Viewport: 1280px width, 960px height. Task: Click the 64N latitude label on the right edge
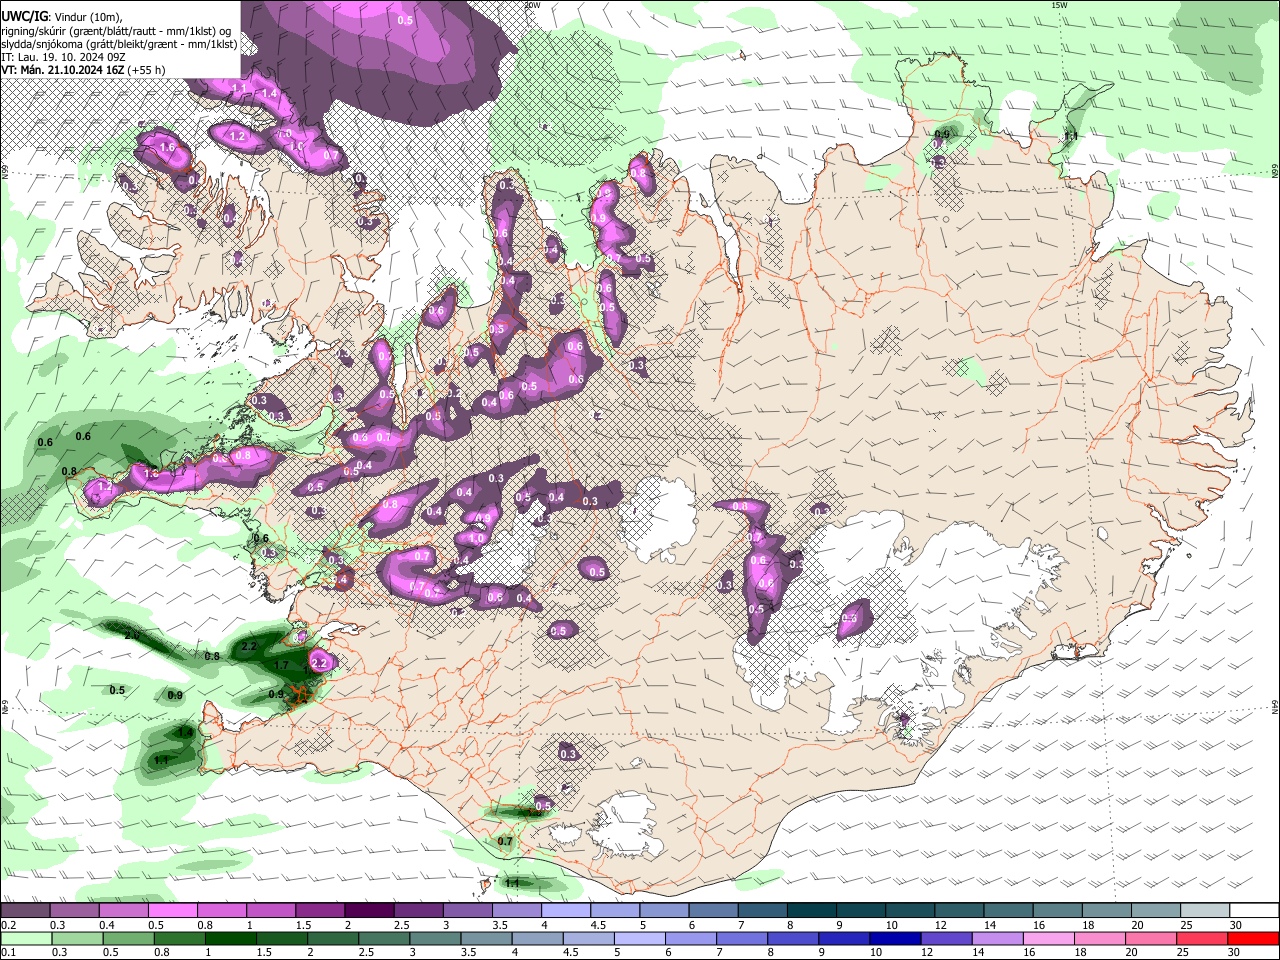tap(1275, 707)
